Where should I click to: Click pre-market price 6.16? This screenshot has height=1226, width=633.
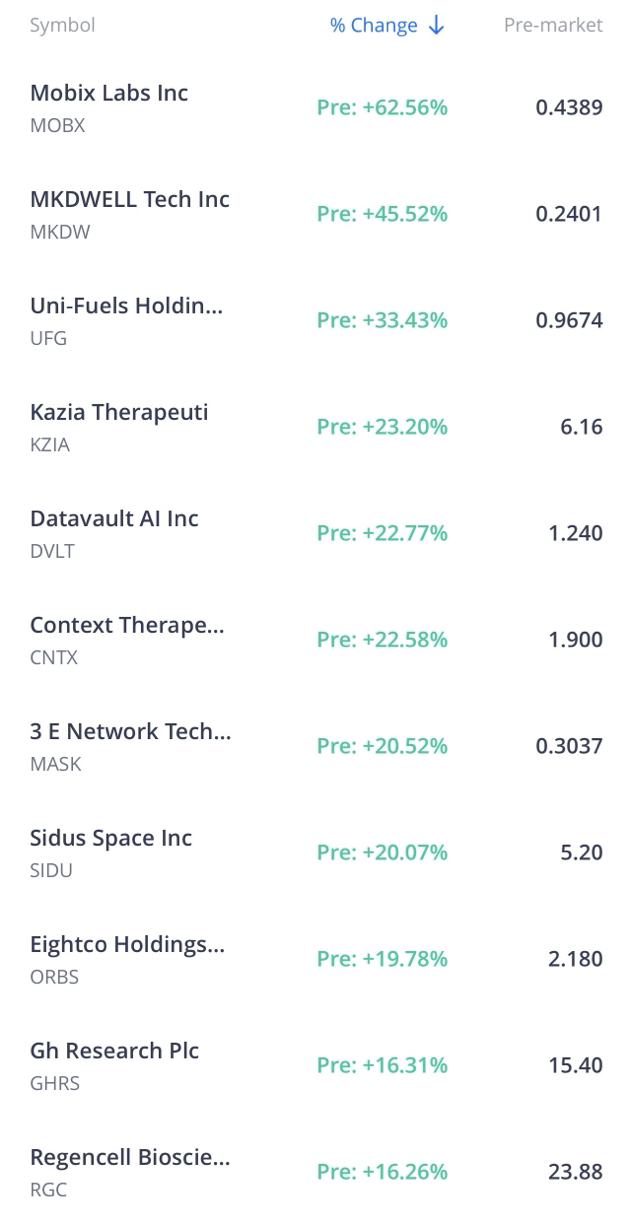point(582,427)
